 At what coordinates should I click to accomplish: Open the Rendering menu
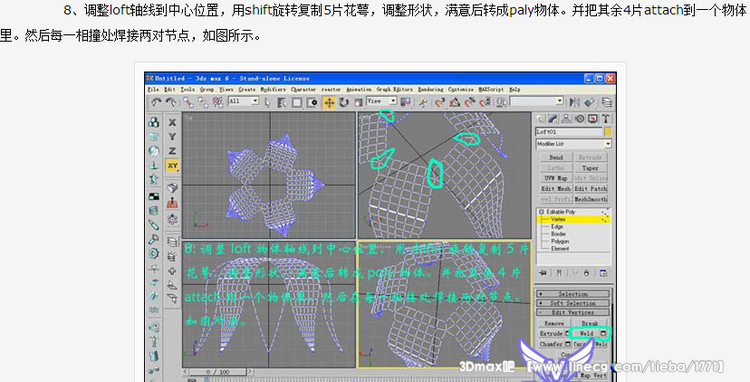pos(430,89)
